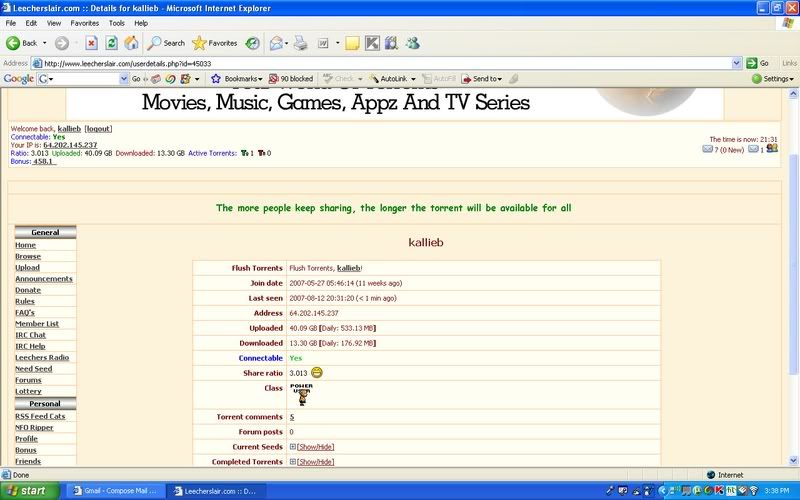Click the K icon in IE toolbar
This screenshot has width=800, height=500.
pyautogui.click(x=372, y=43)
